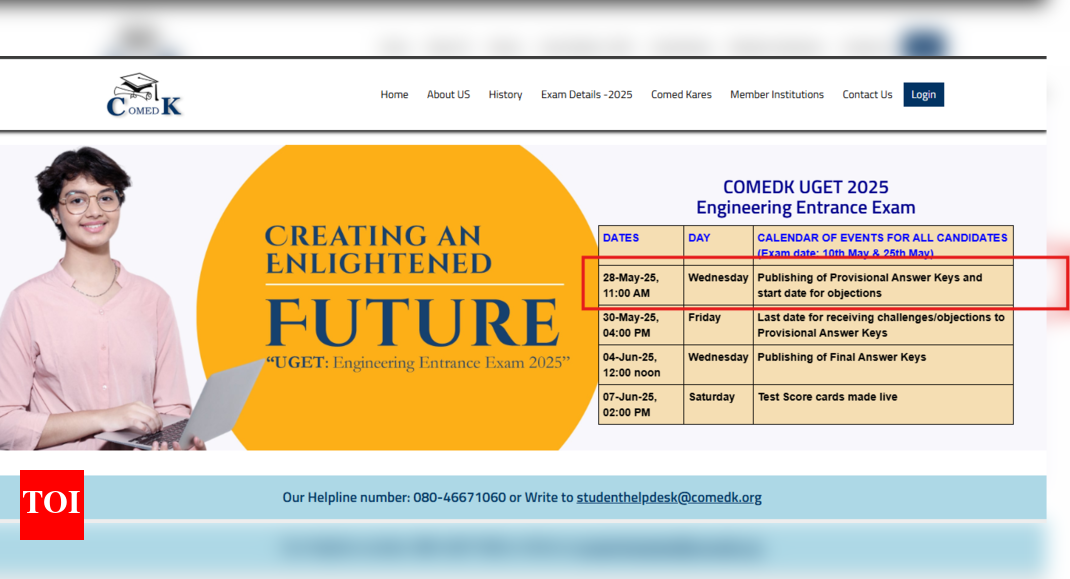Screen dimensions: 1070x579
Task: Click the 07-Jun-25, 02:00 PM date cell
Action: [x=641, y=404]
